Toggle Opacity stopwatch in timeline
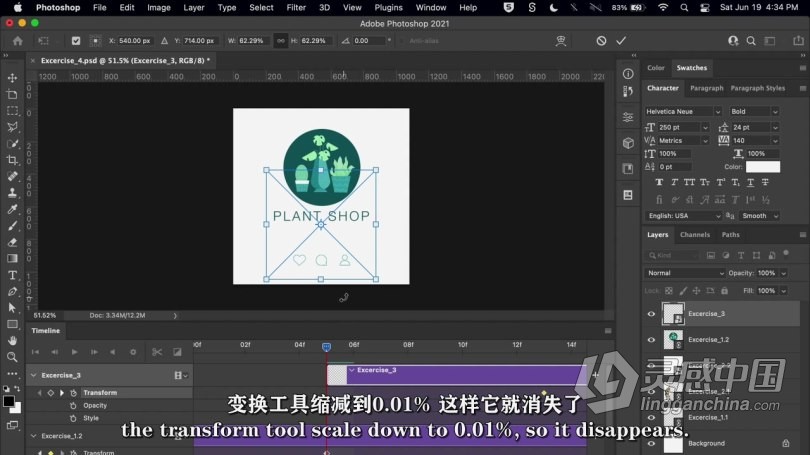This screenshot has width=810, height=455. [73, 406]
